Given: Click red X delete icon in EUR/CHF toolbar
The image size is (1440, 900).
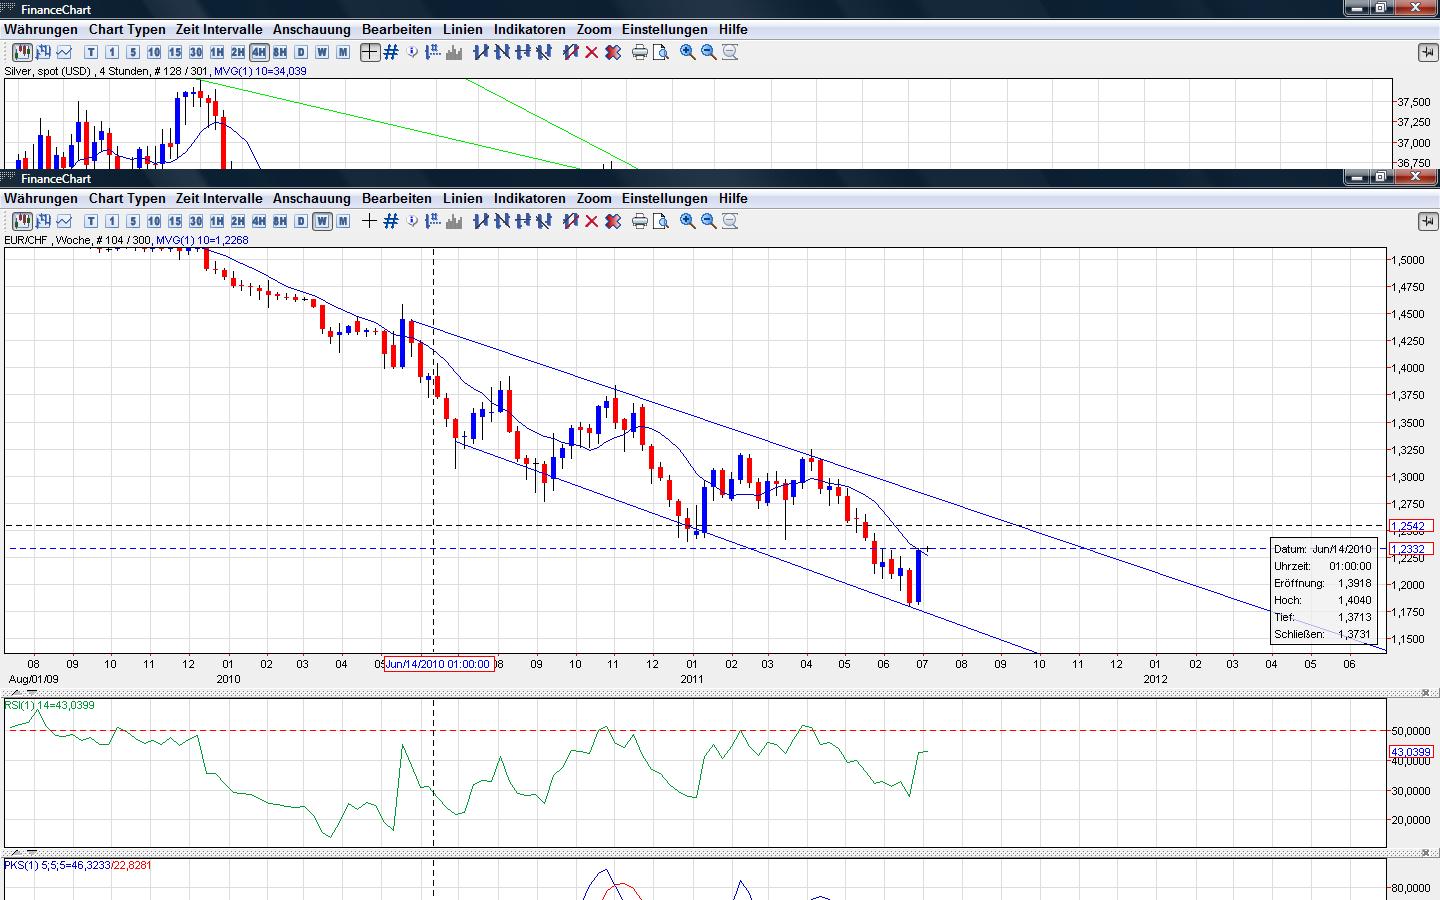Looking at the screenshot, I should click(591, 221).
